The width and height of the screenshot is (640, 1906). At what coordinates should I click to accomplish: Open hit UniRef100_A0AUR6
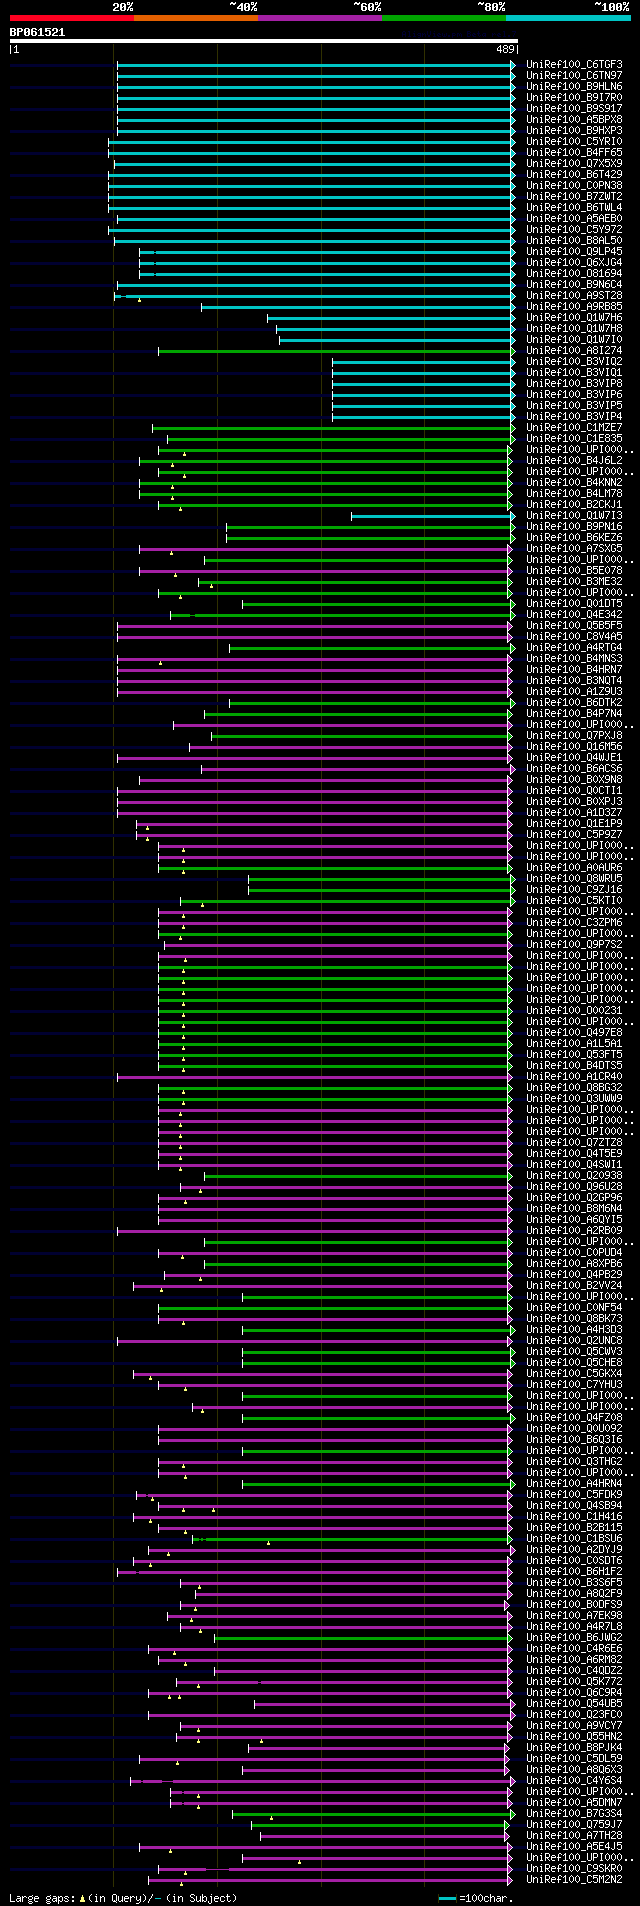574,867
